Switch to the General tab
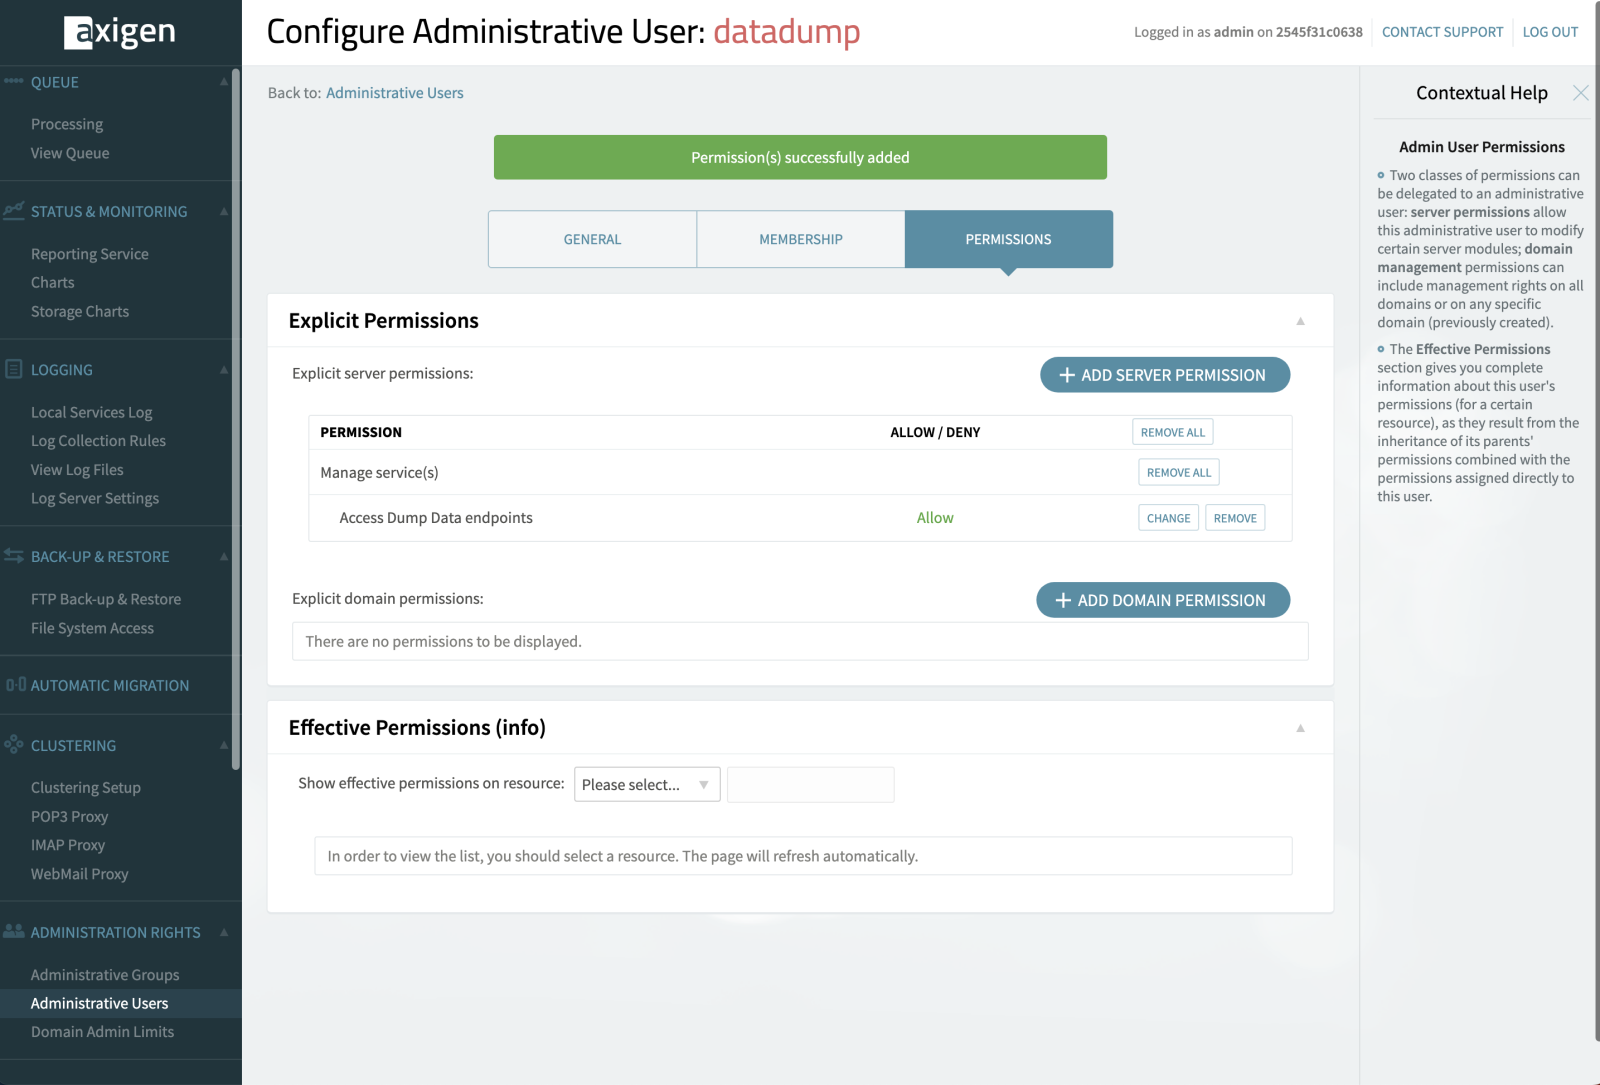This screenshot has height=1085, width=1600. (592, 239)
